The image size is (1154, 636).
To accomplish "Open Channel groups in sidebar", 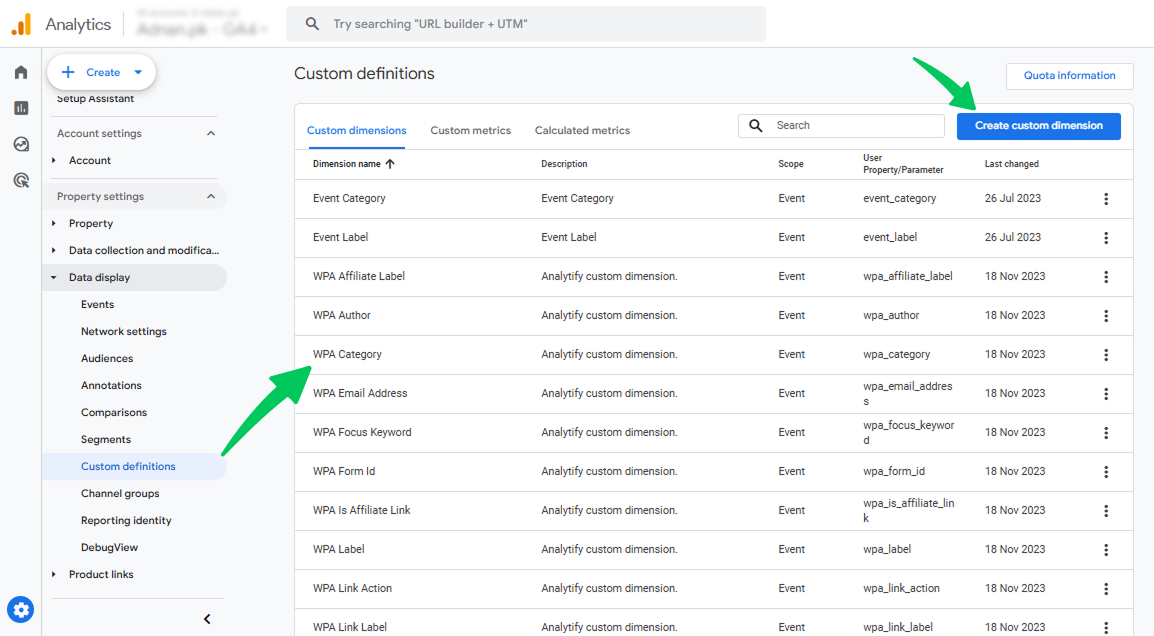I will click(x=120, y=493).
